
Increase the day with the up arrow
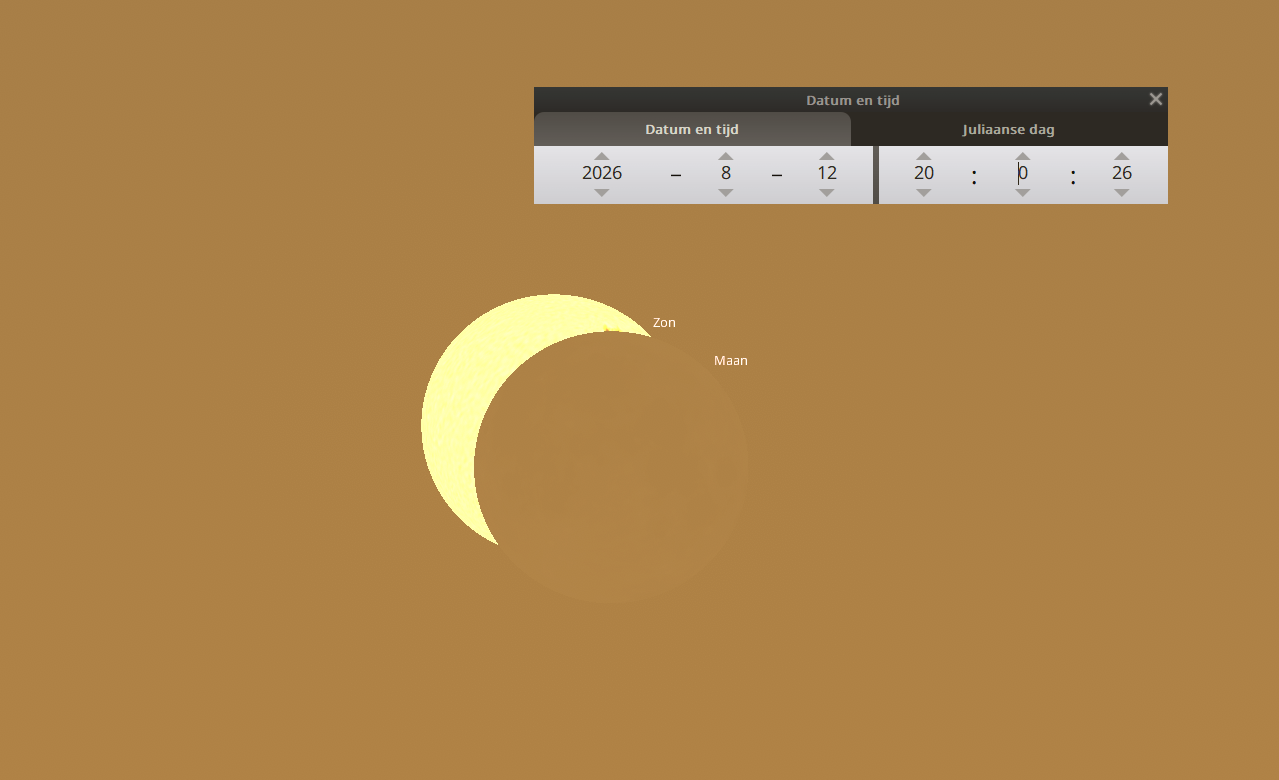coord(826,156)
